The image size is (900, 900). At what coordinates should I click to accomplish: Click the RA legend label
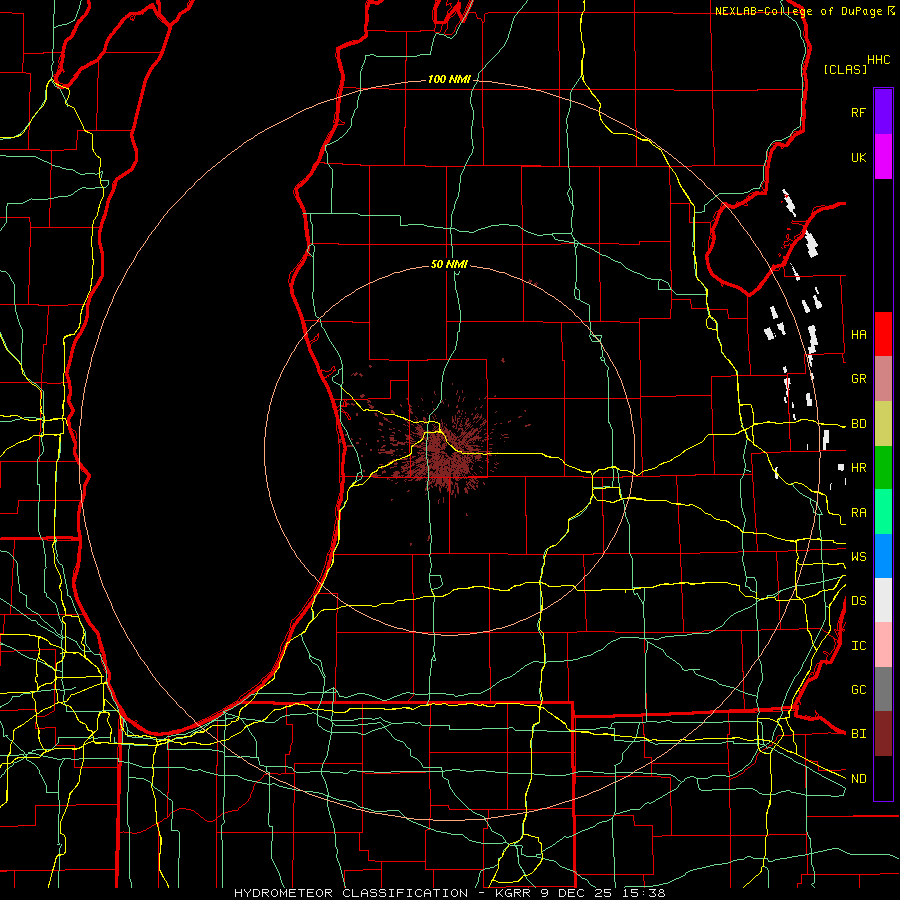pos(858,513)
